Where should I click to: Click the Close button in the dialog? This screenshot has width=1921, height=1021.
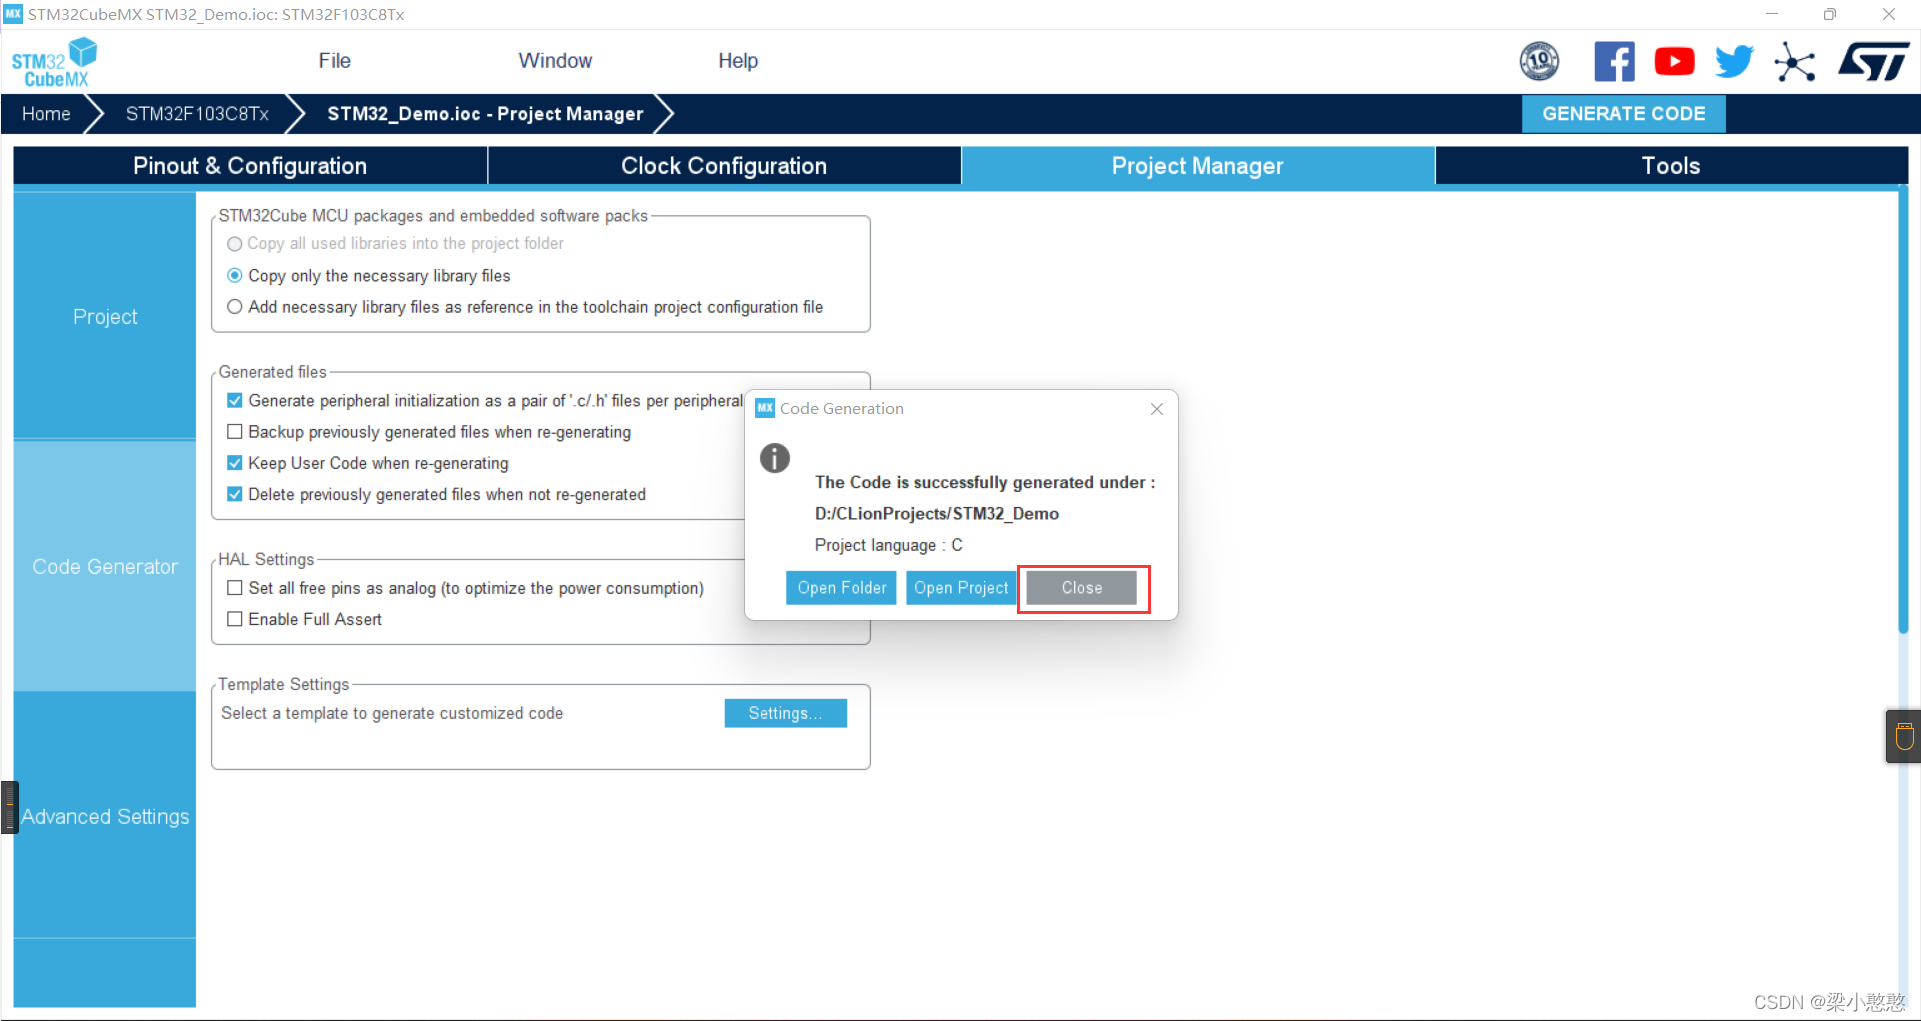pos(1082,588)
